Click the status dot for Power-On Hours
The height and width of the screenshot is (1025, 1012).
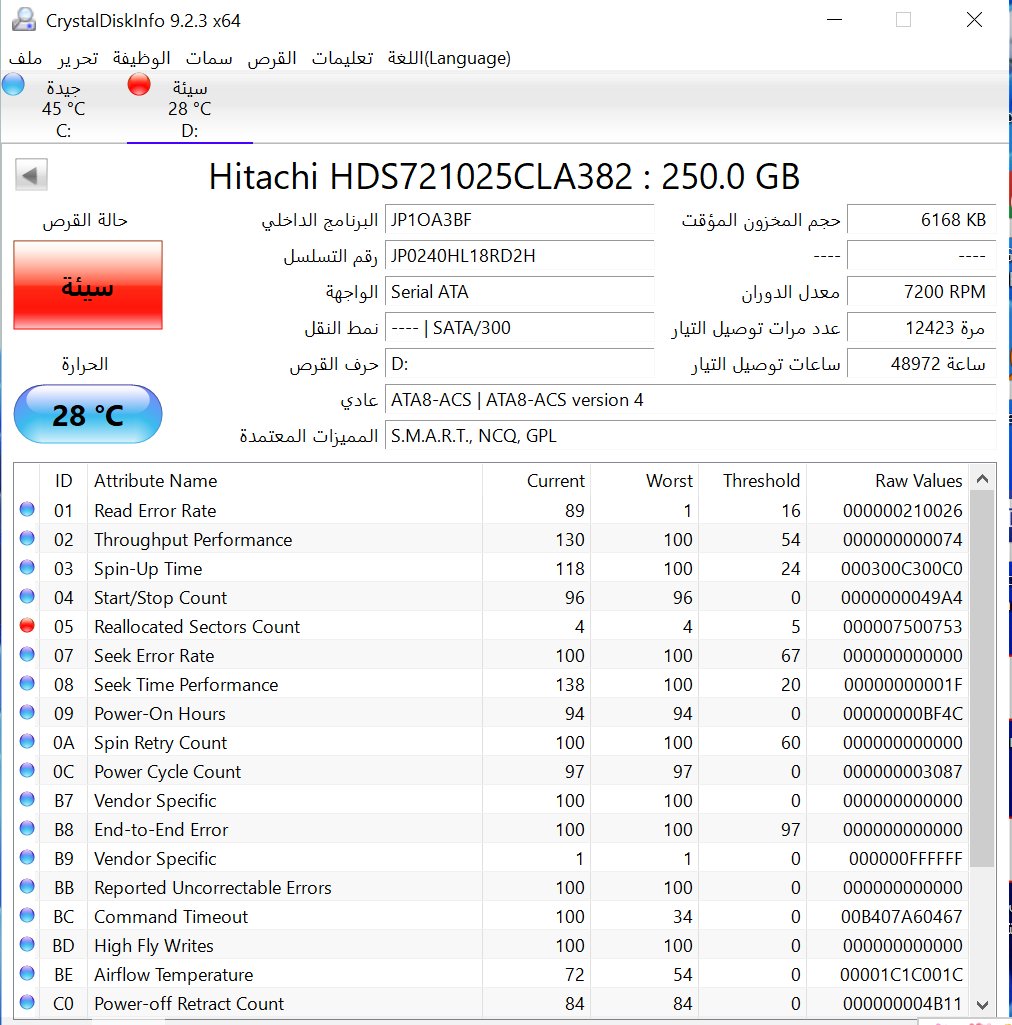27,713
